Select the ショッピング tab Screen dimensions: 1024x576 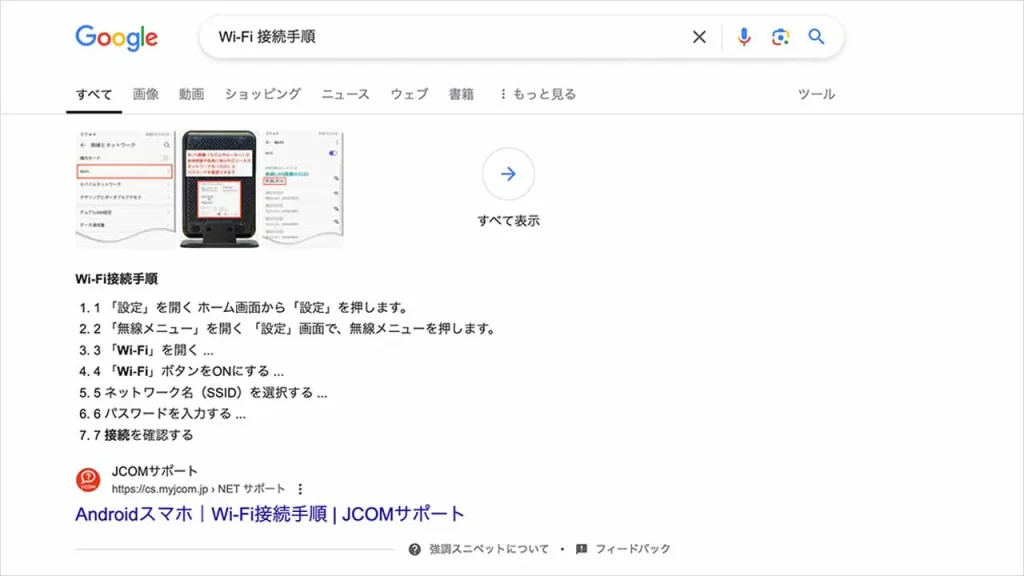coord(262,94)
